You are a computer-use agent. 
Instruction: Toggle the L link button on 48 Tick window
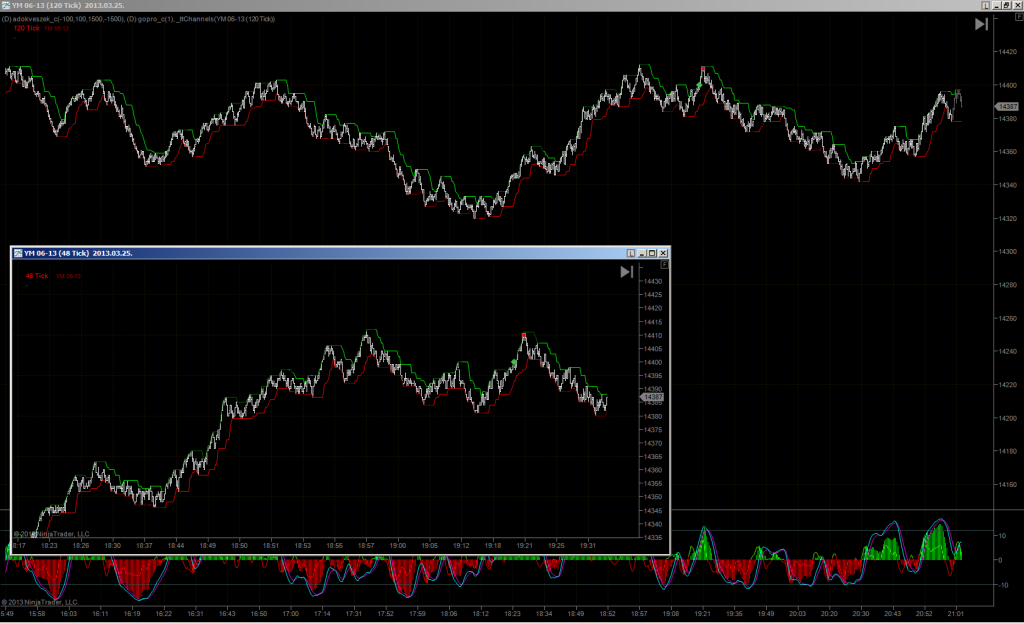tap(630, 253)
